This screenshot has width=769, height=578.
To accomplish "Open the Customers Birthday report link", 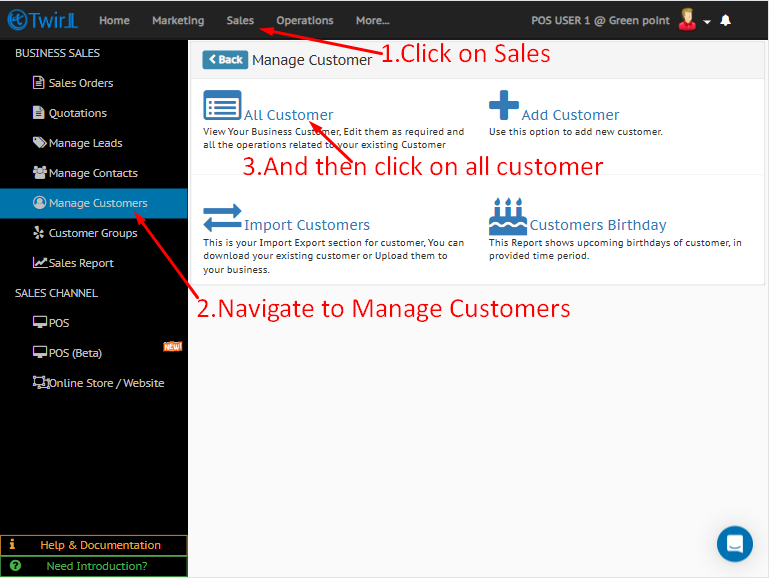I will click(x=597, y=225).
